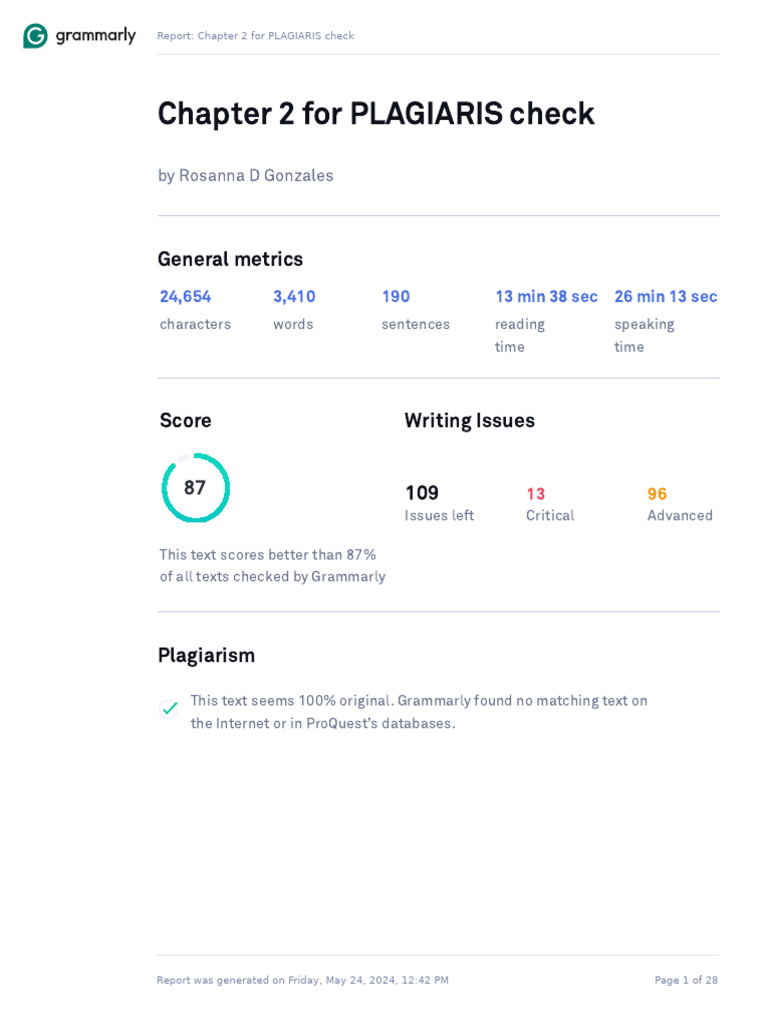The image size is (768, 1024).
Task: Select the 13 Critical issues count
Action: point(550,504)
